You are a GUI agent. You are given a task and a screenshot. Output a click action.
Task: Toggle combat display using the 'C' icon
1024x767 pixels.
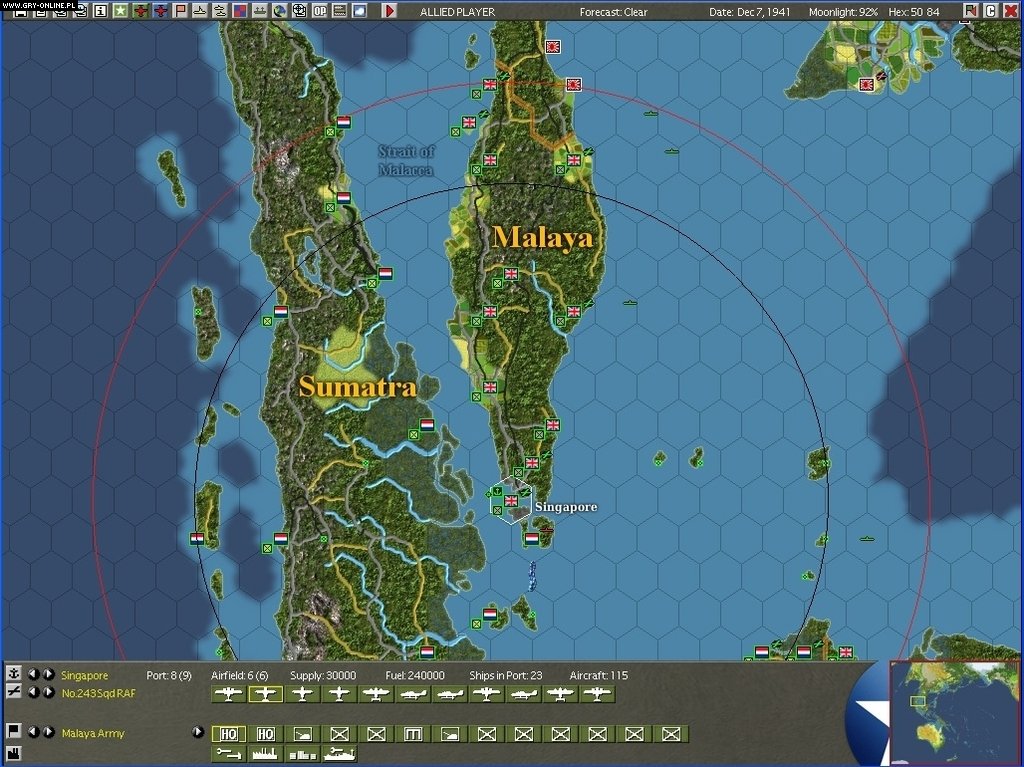(990, 10)
